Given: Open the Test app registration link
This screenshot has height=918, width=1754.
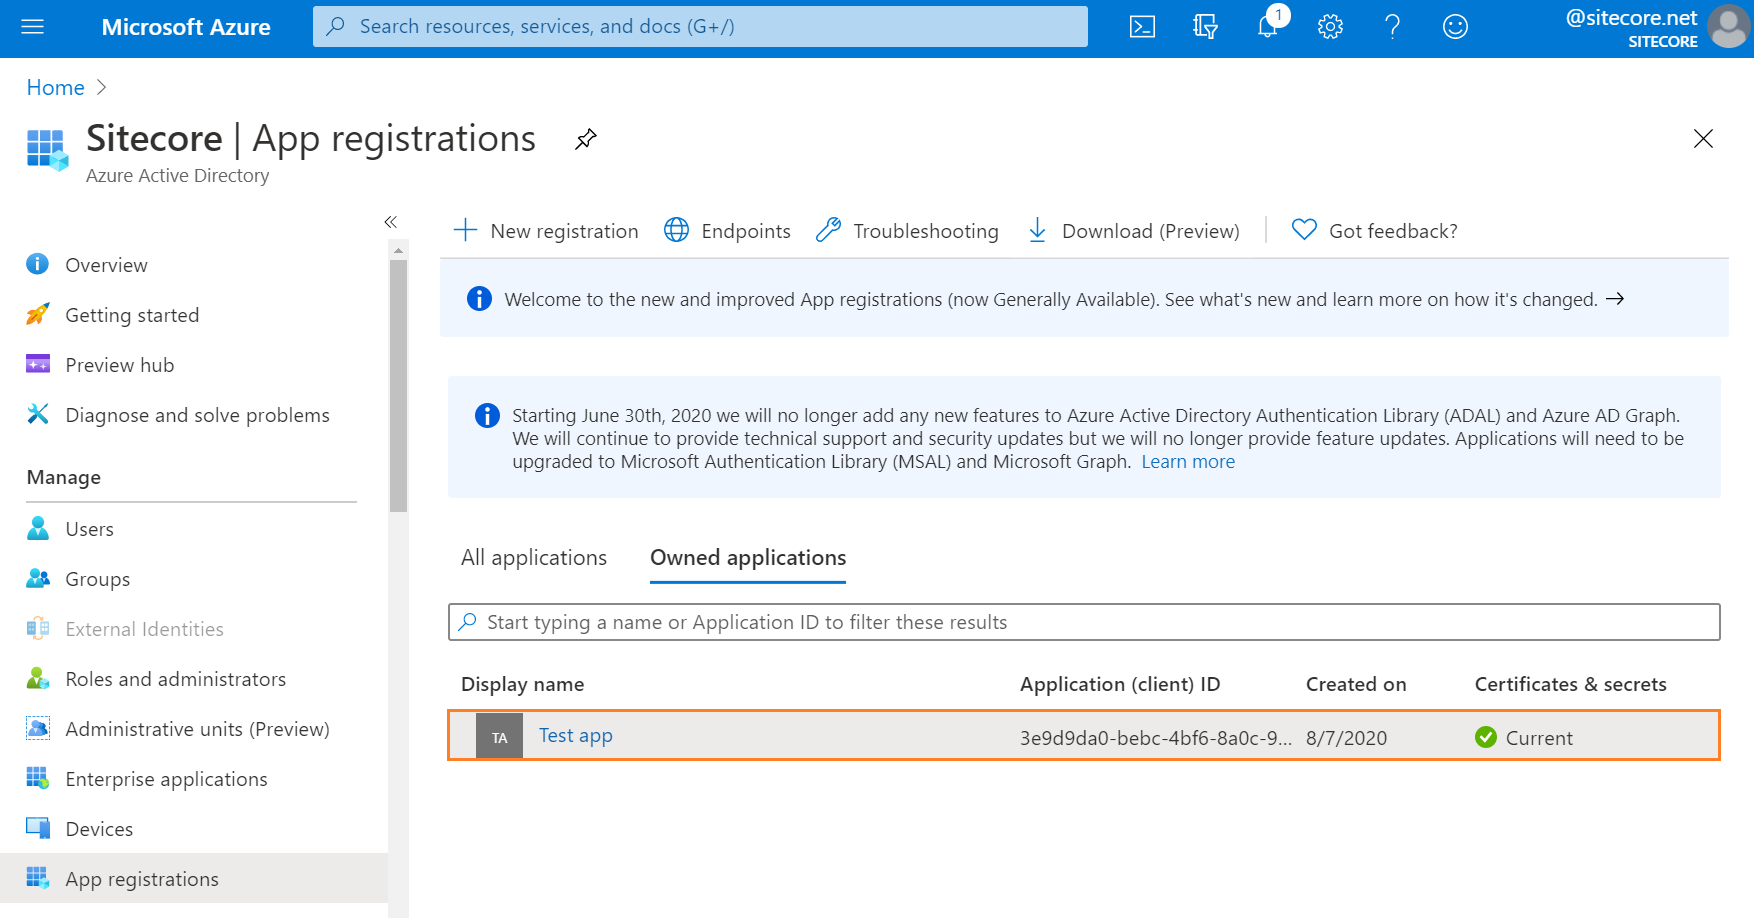Looking at the screenshot, I should point(576,735).
